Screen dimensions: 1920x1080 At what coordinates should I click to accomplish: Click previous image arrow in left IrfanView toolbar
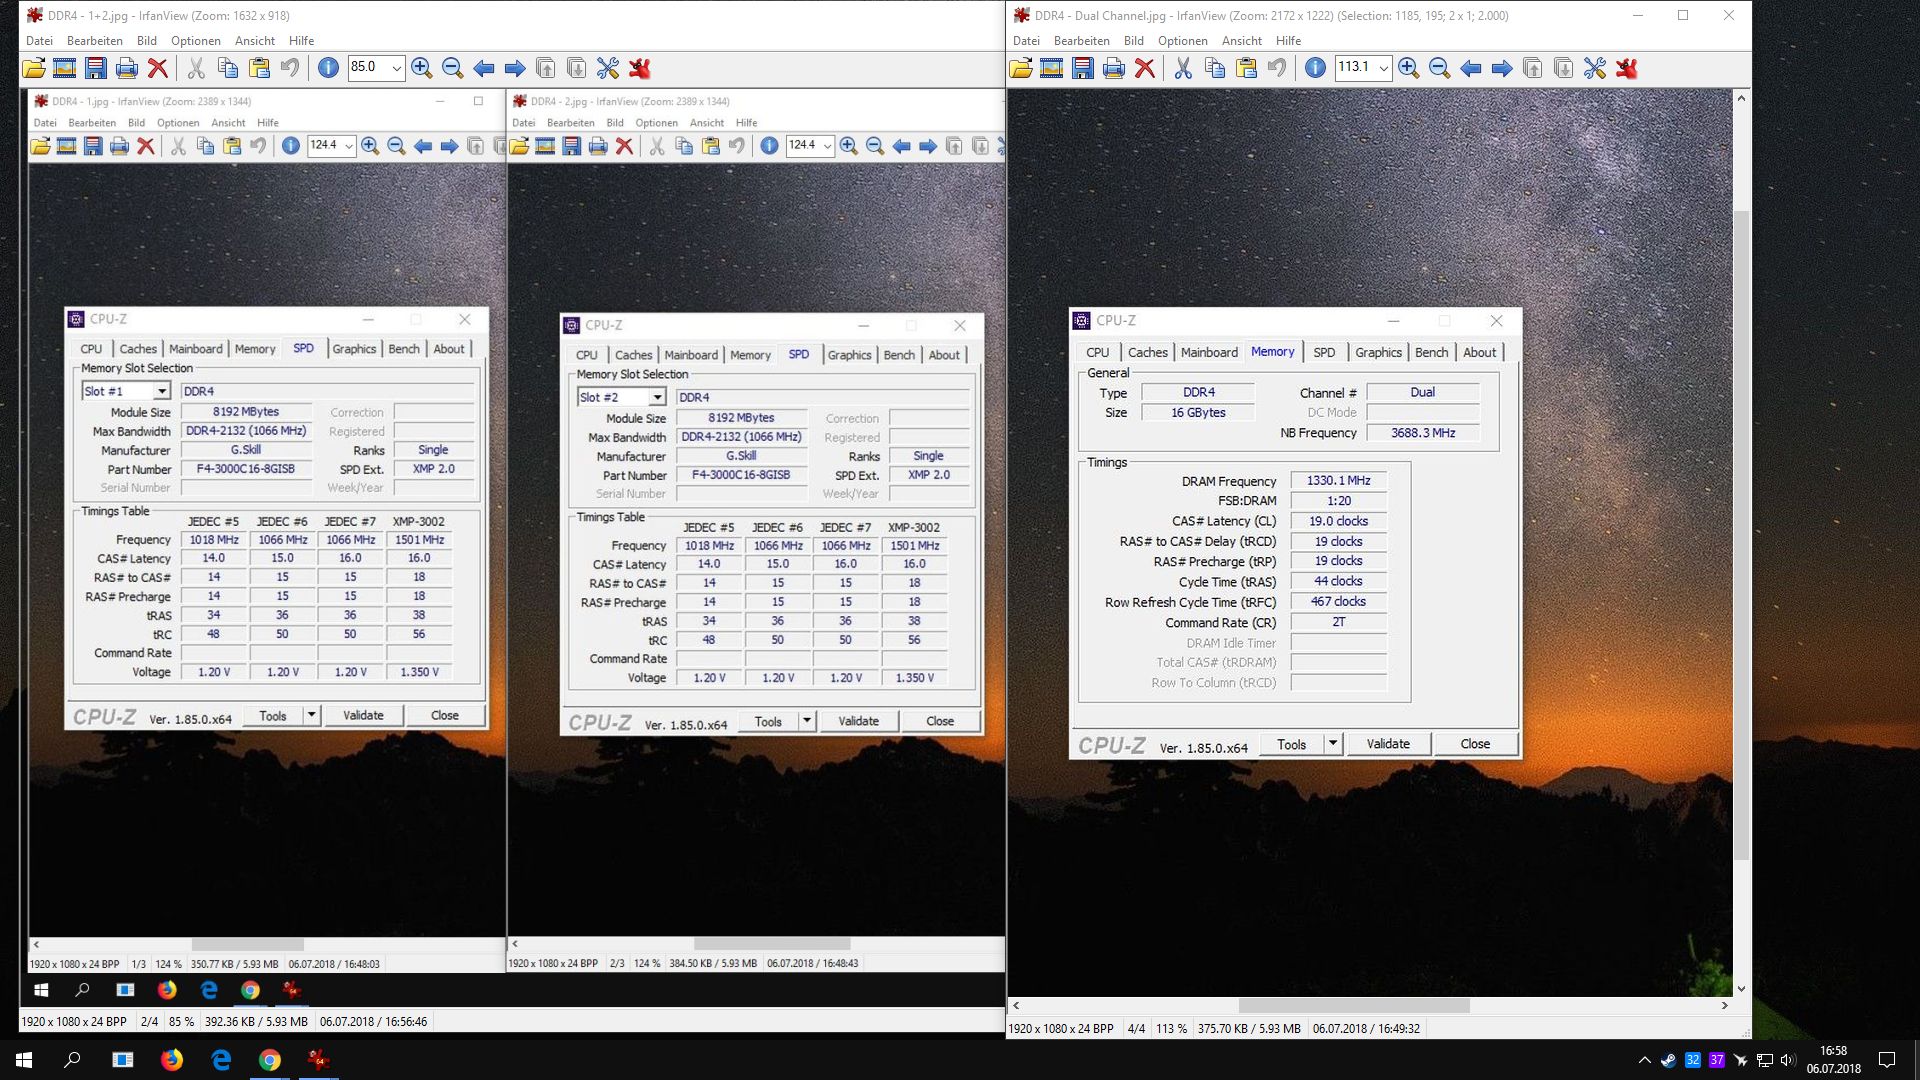[483, 68]
